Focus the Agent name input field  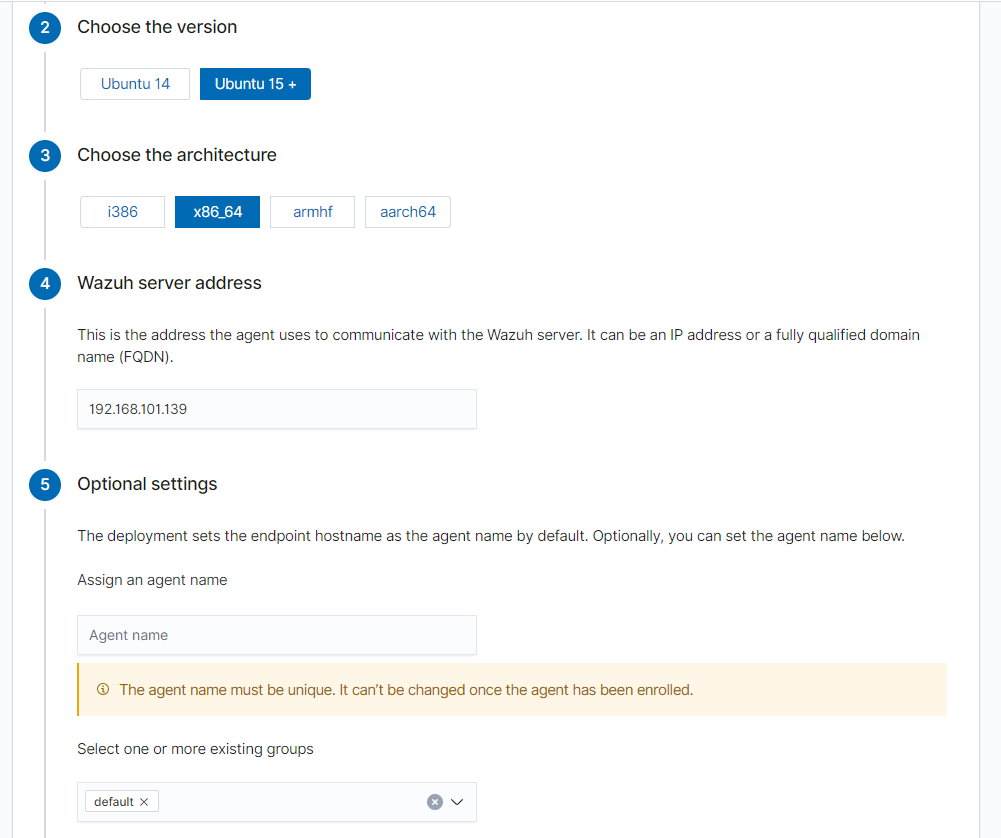coord(276,635)
